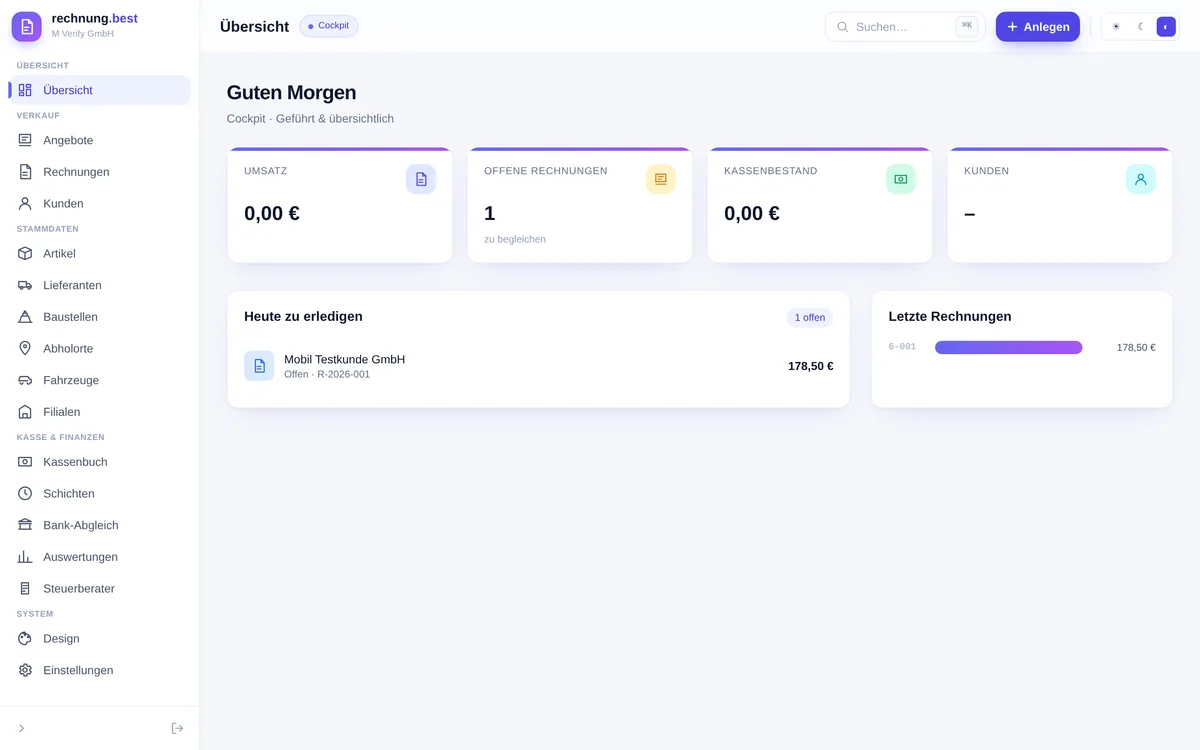Click the Kassenbestand 0,00 € value
Image resolution: width=1200 pixels, height=750 pixels.
[752, 213]
